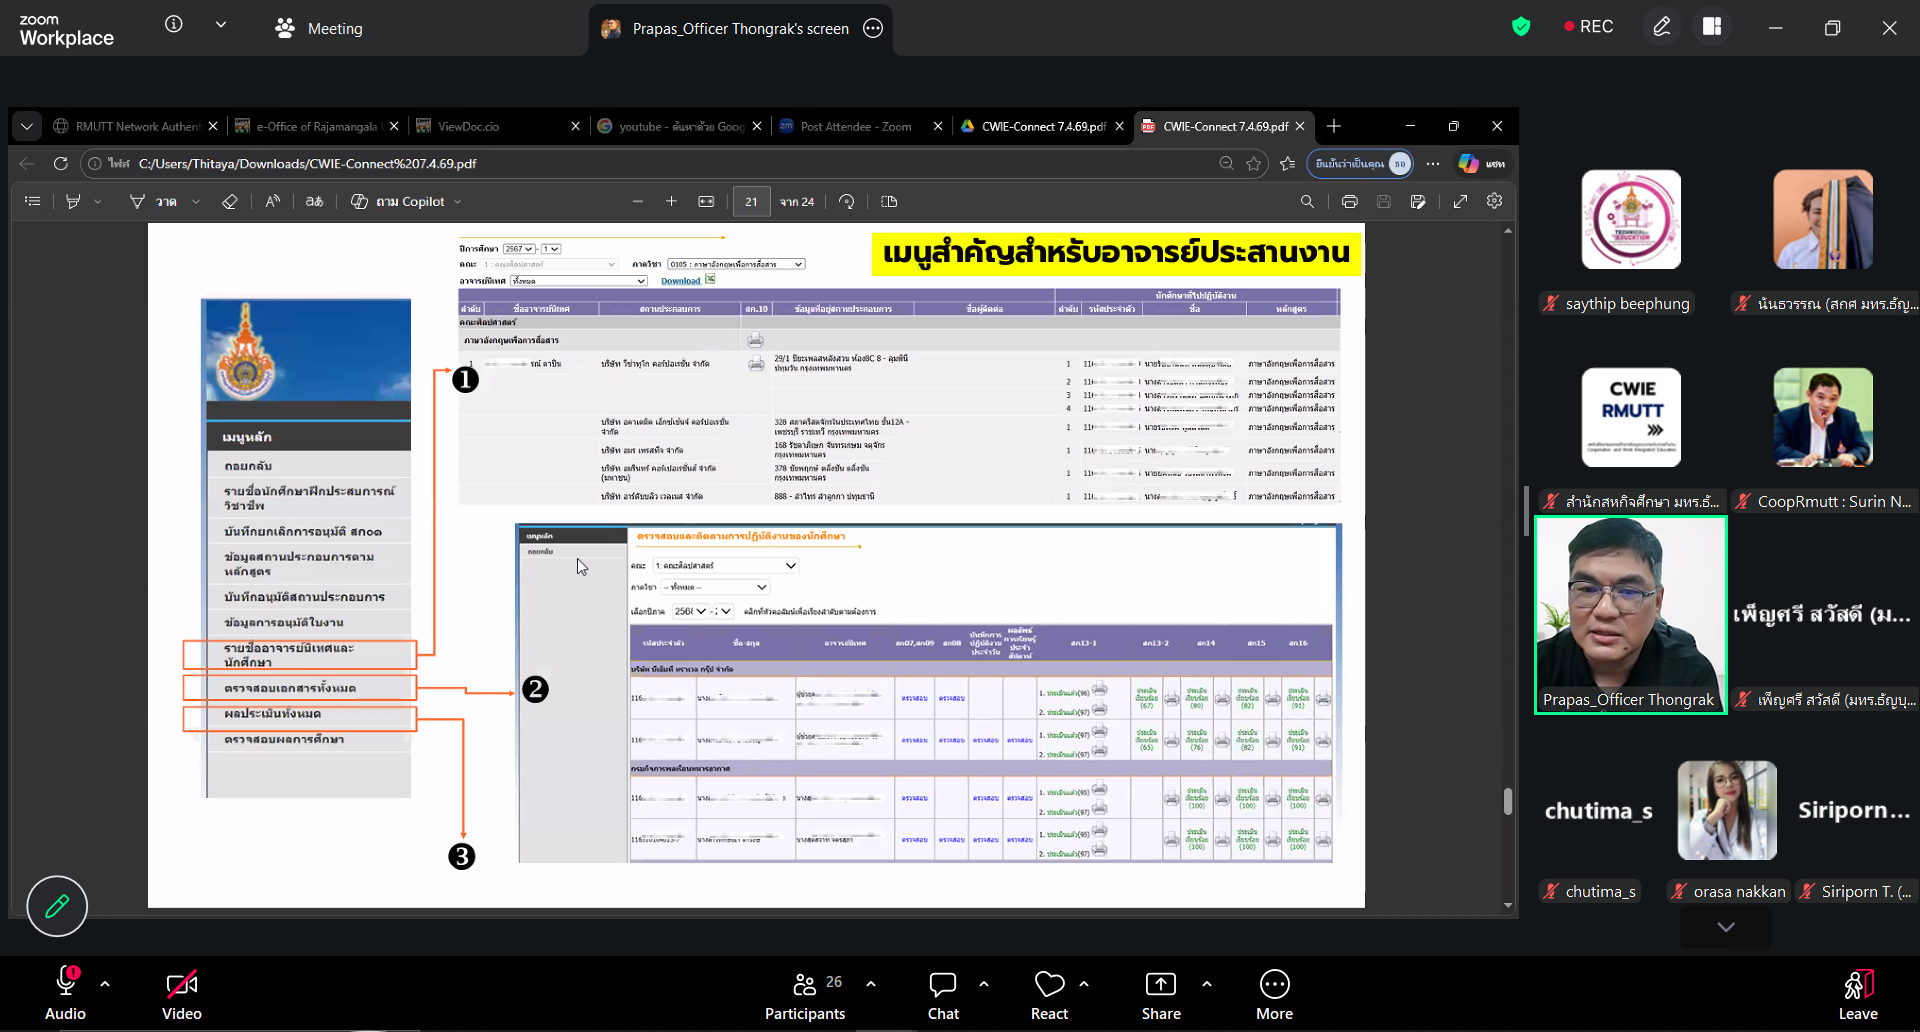Screen dimensions: 1920x1032
Task: Open shared screen options ellipsis menu
Action: [873, 29]
